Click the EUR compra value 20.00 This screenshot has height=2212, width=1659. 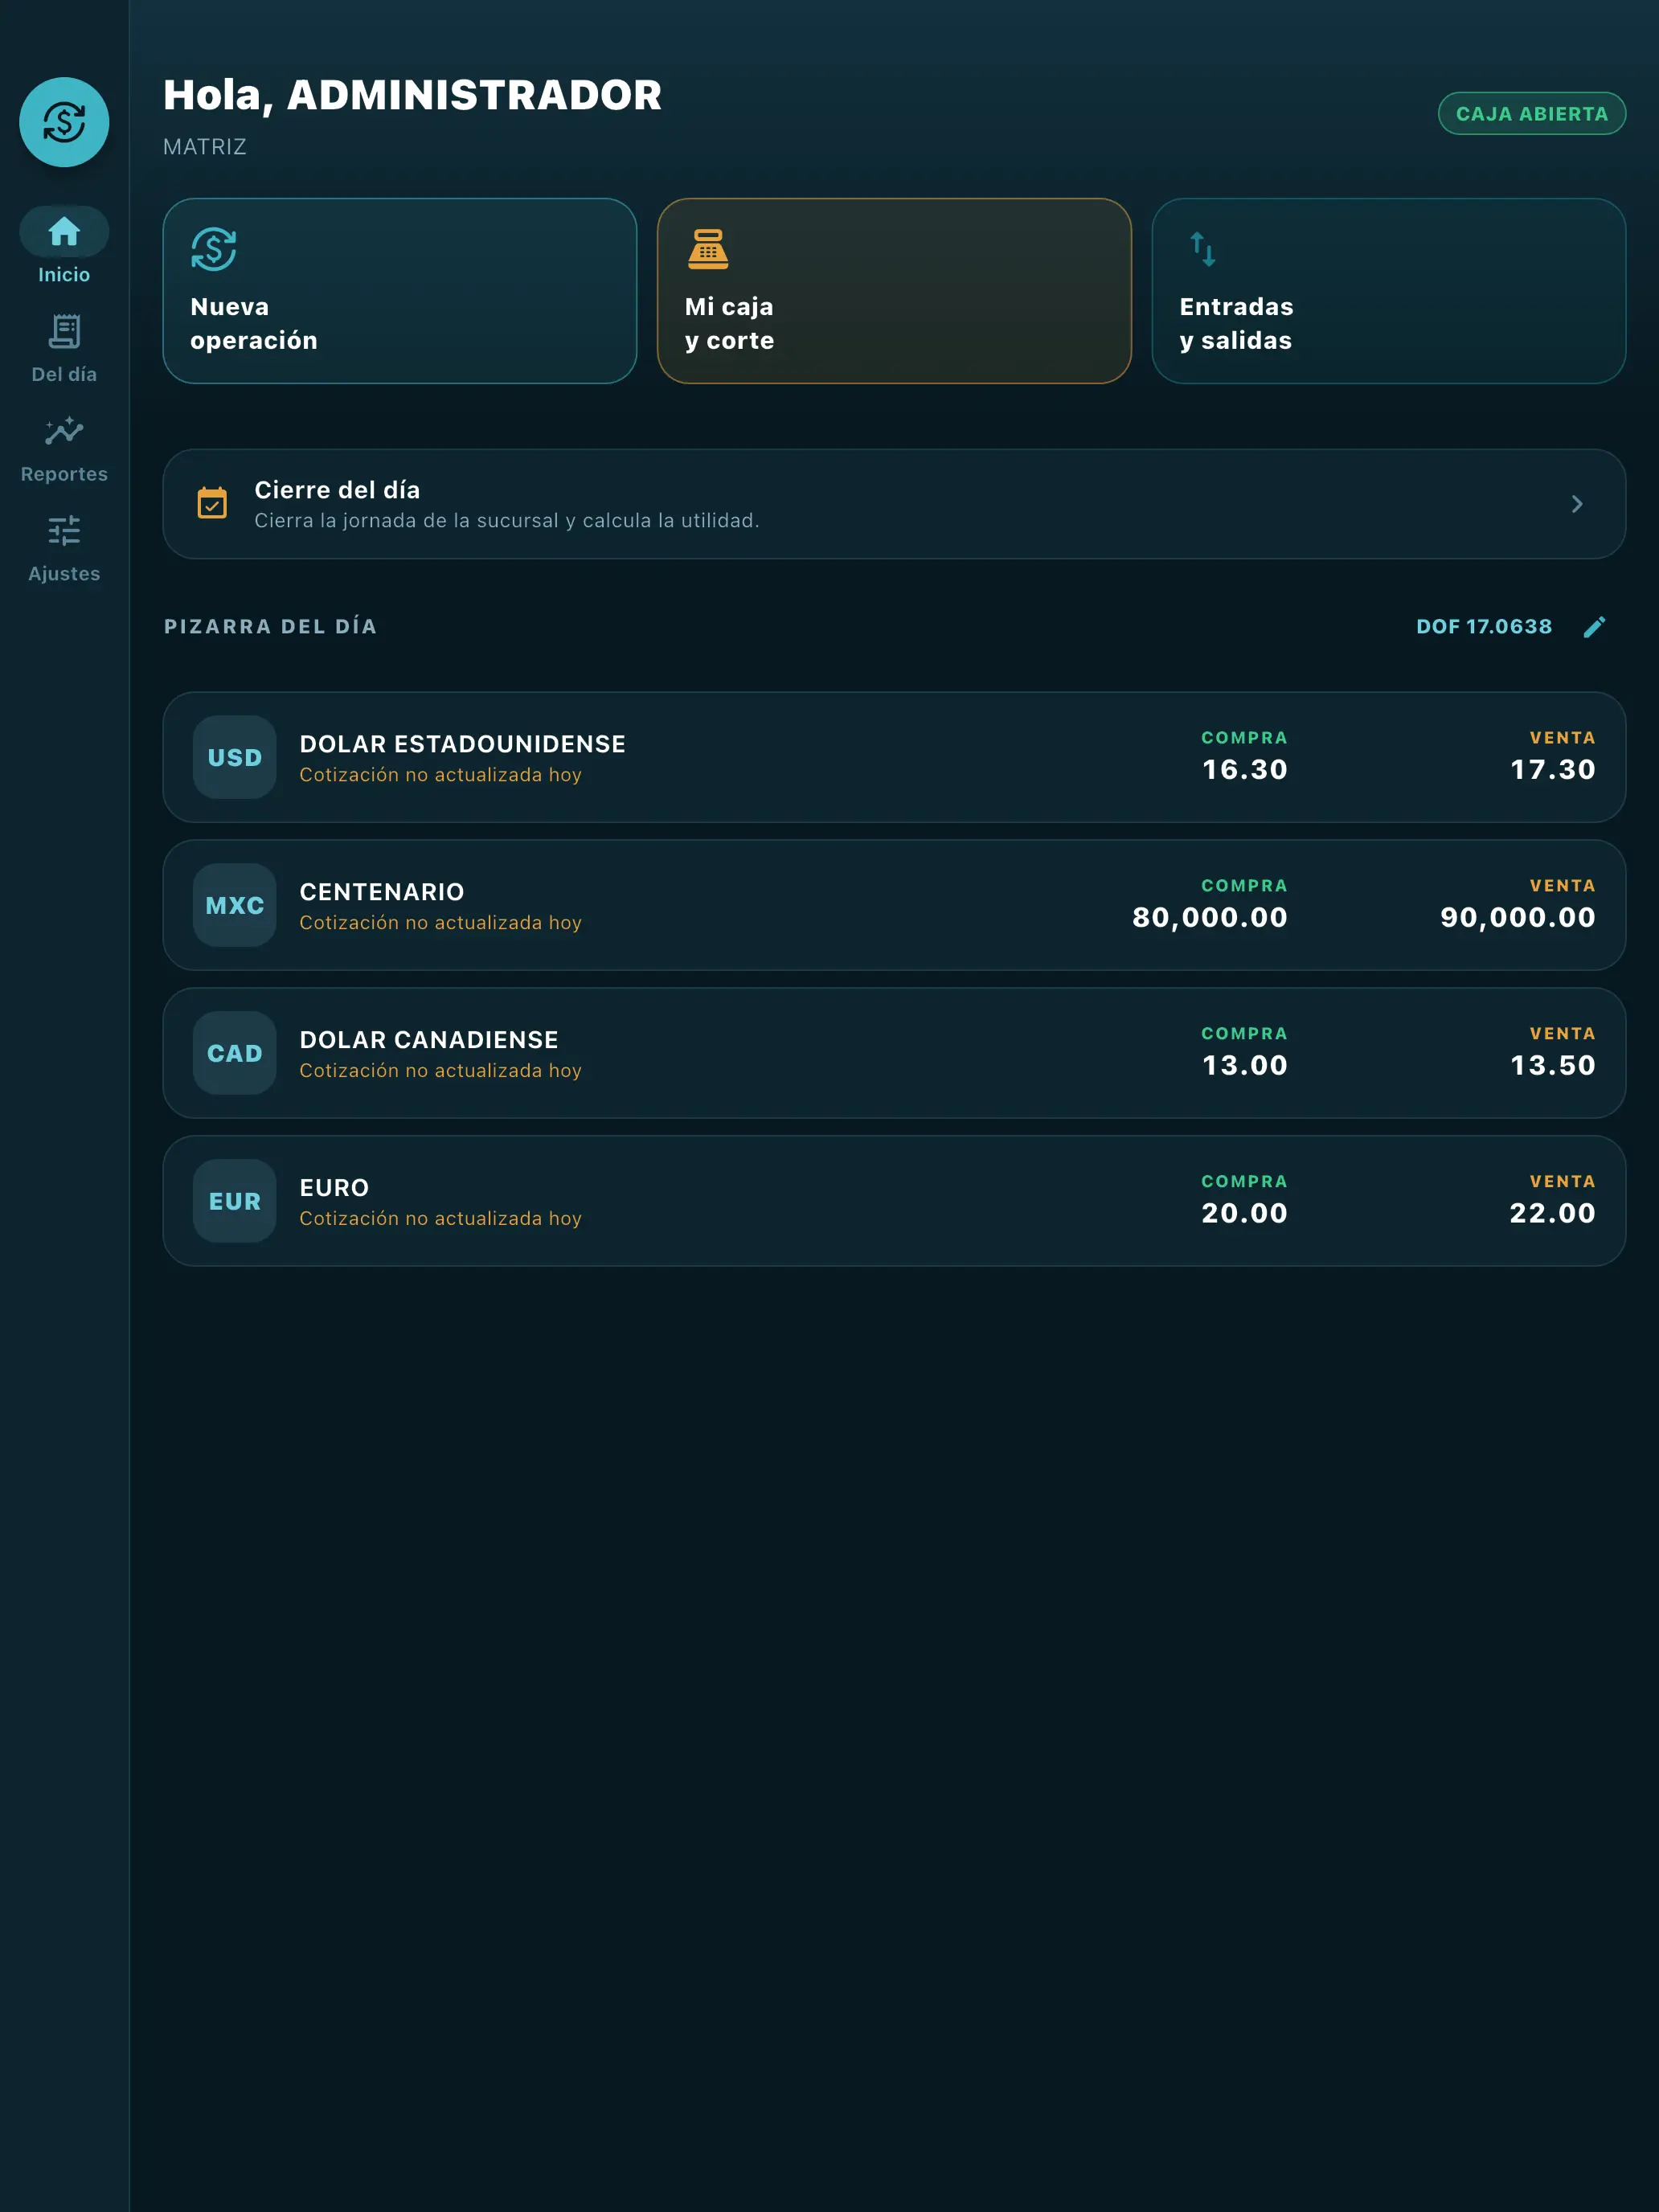coord(1245,1213)
